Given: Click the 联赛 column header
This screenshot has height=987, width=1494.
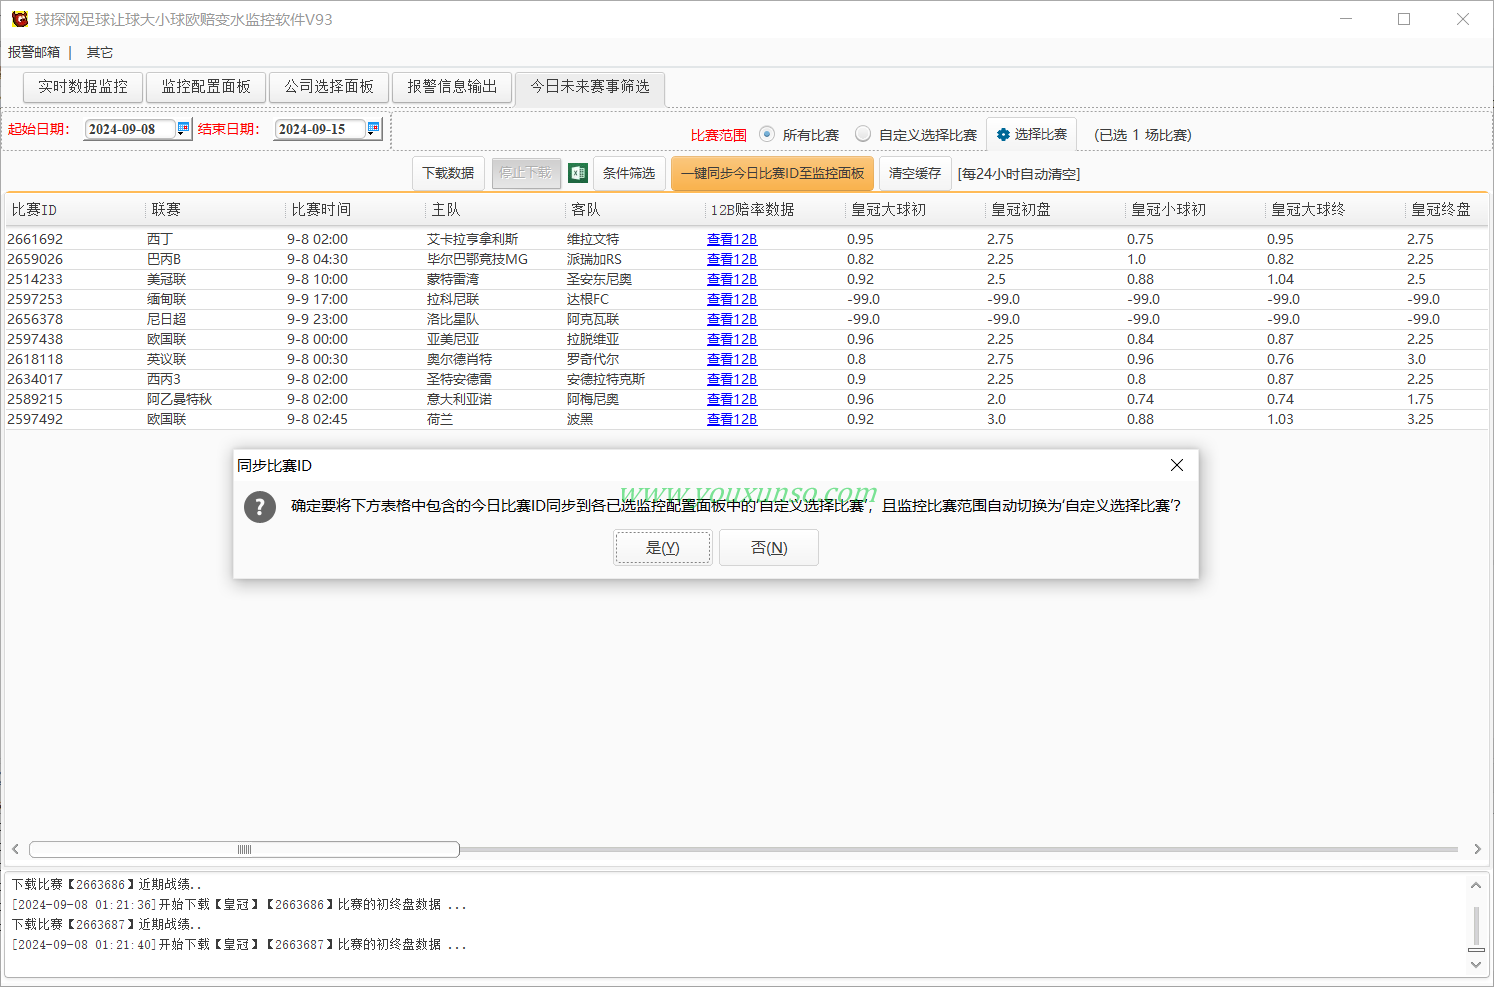Looking at the screenshot, I should [x=215, y=210].
